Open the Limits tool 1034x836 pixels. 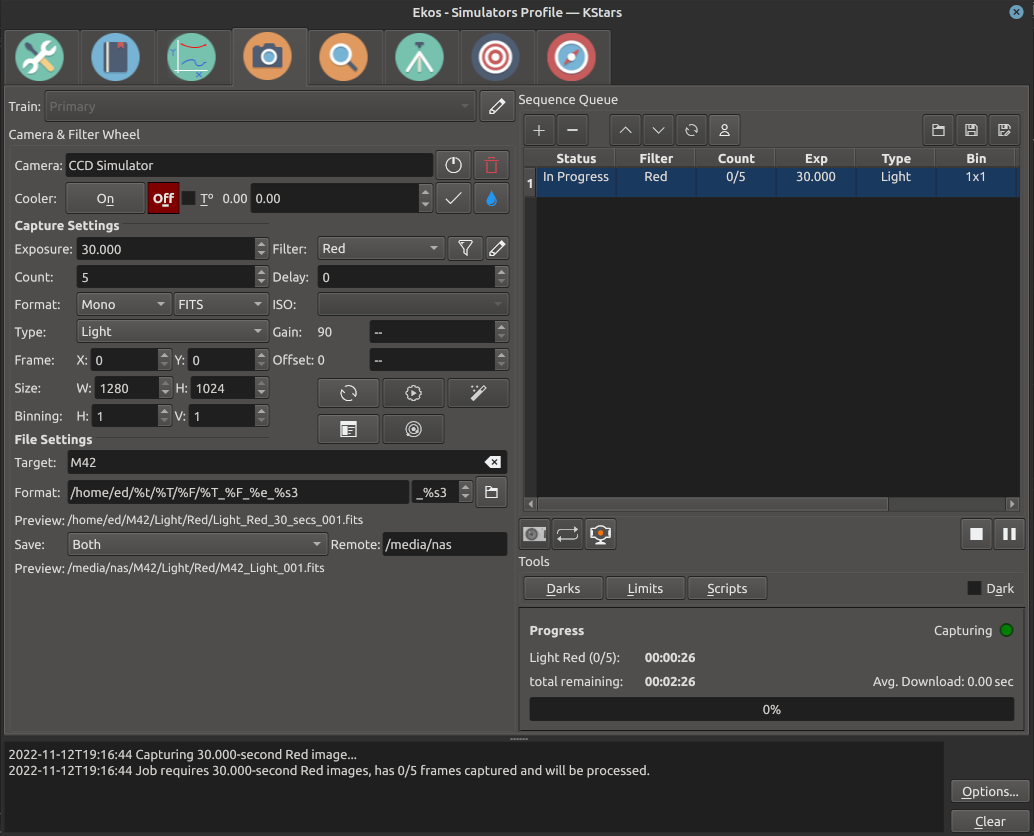coord(645,588)
